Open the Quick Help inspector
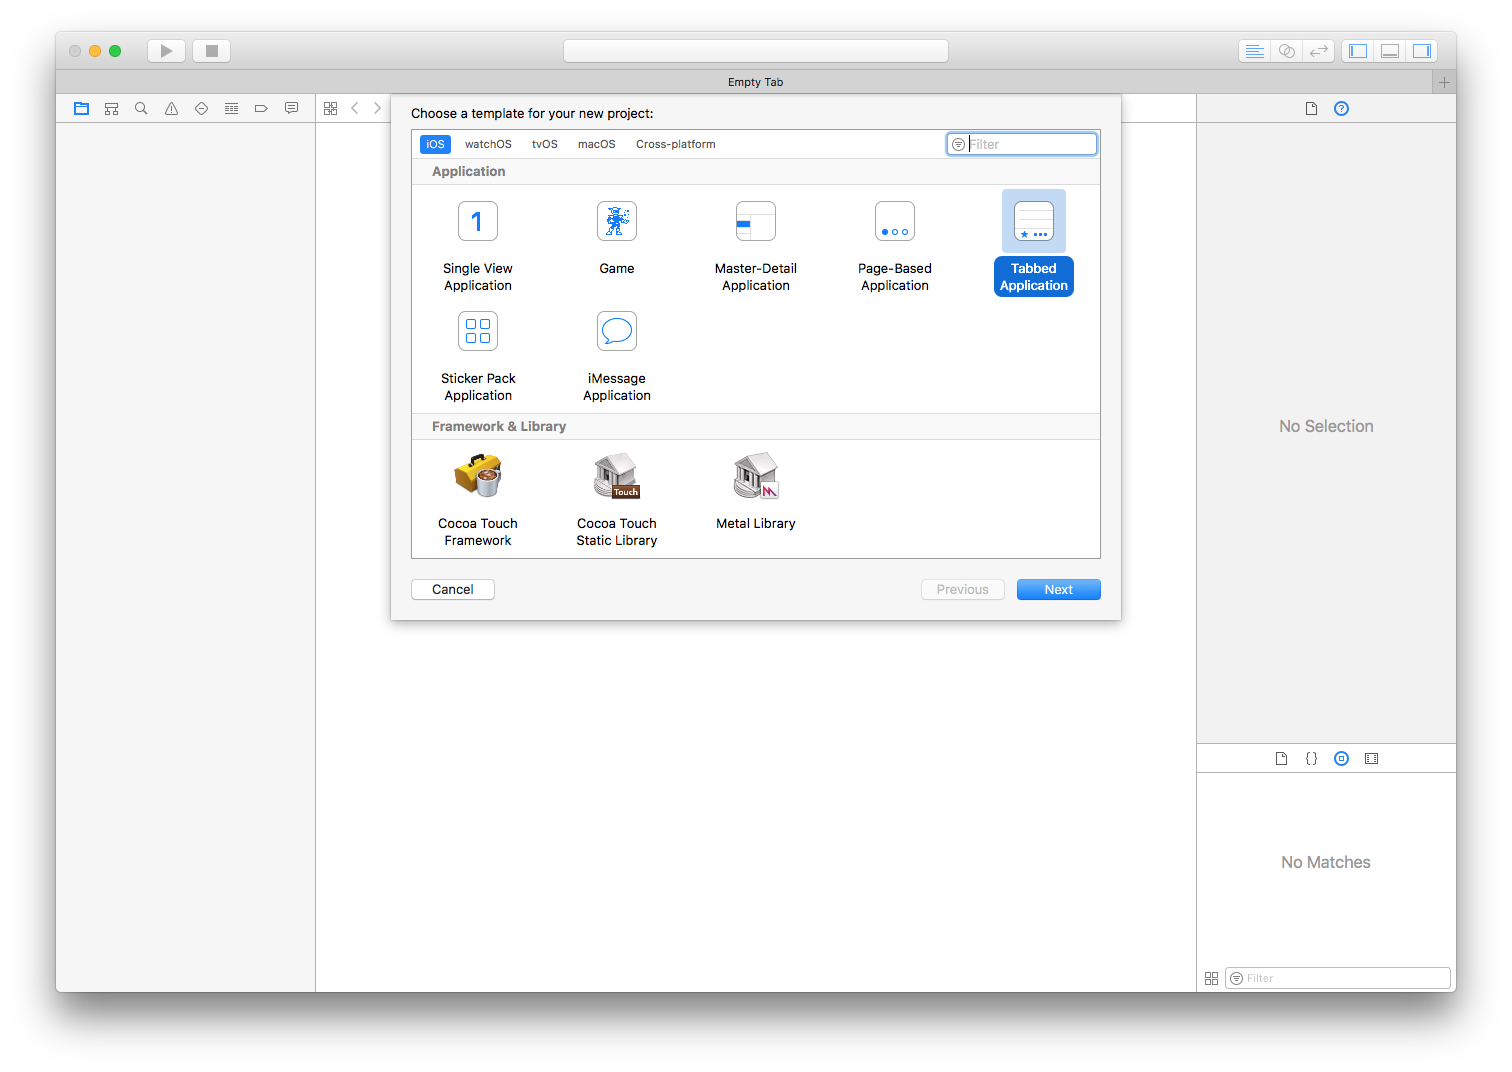This screenshot has width=1512, height=1072. pos(1341,109)
